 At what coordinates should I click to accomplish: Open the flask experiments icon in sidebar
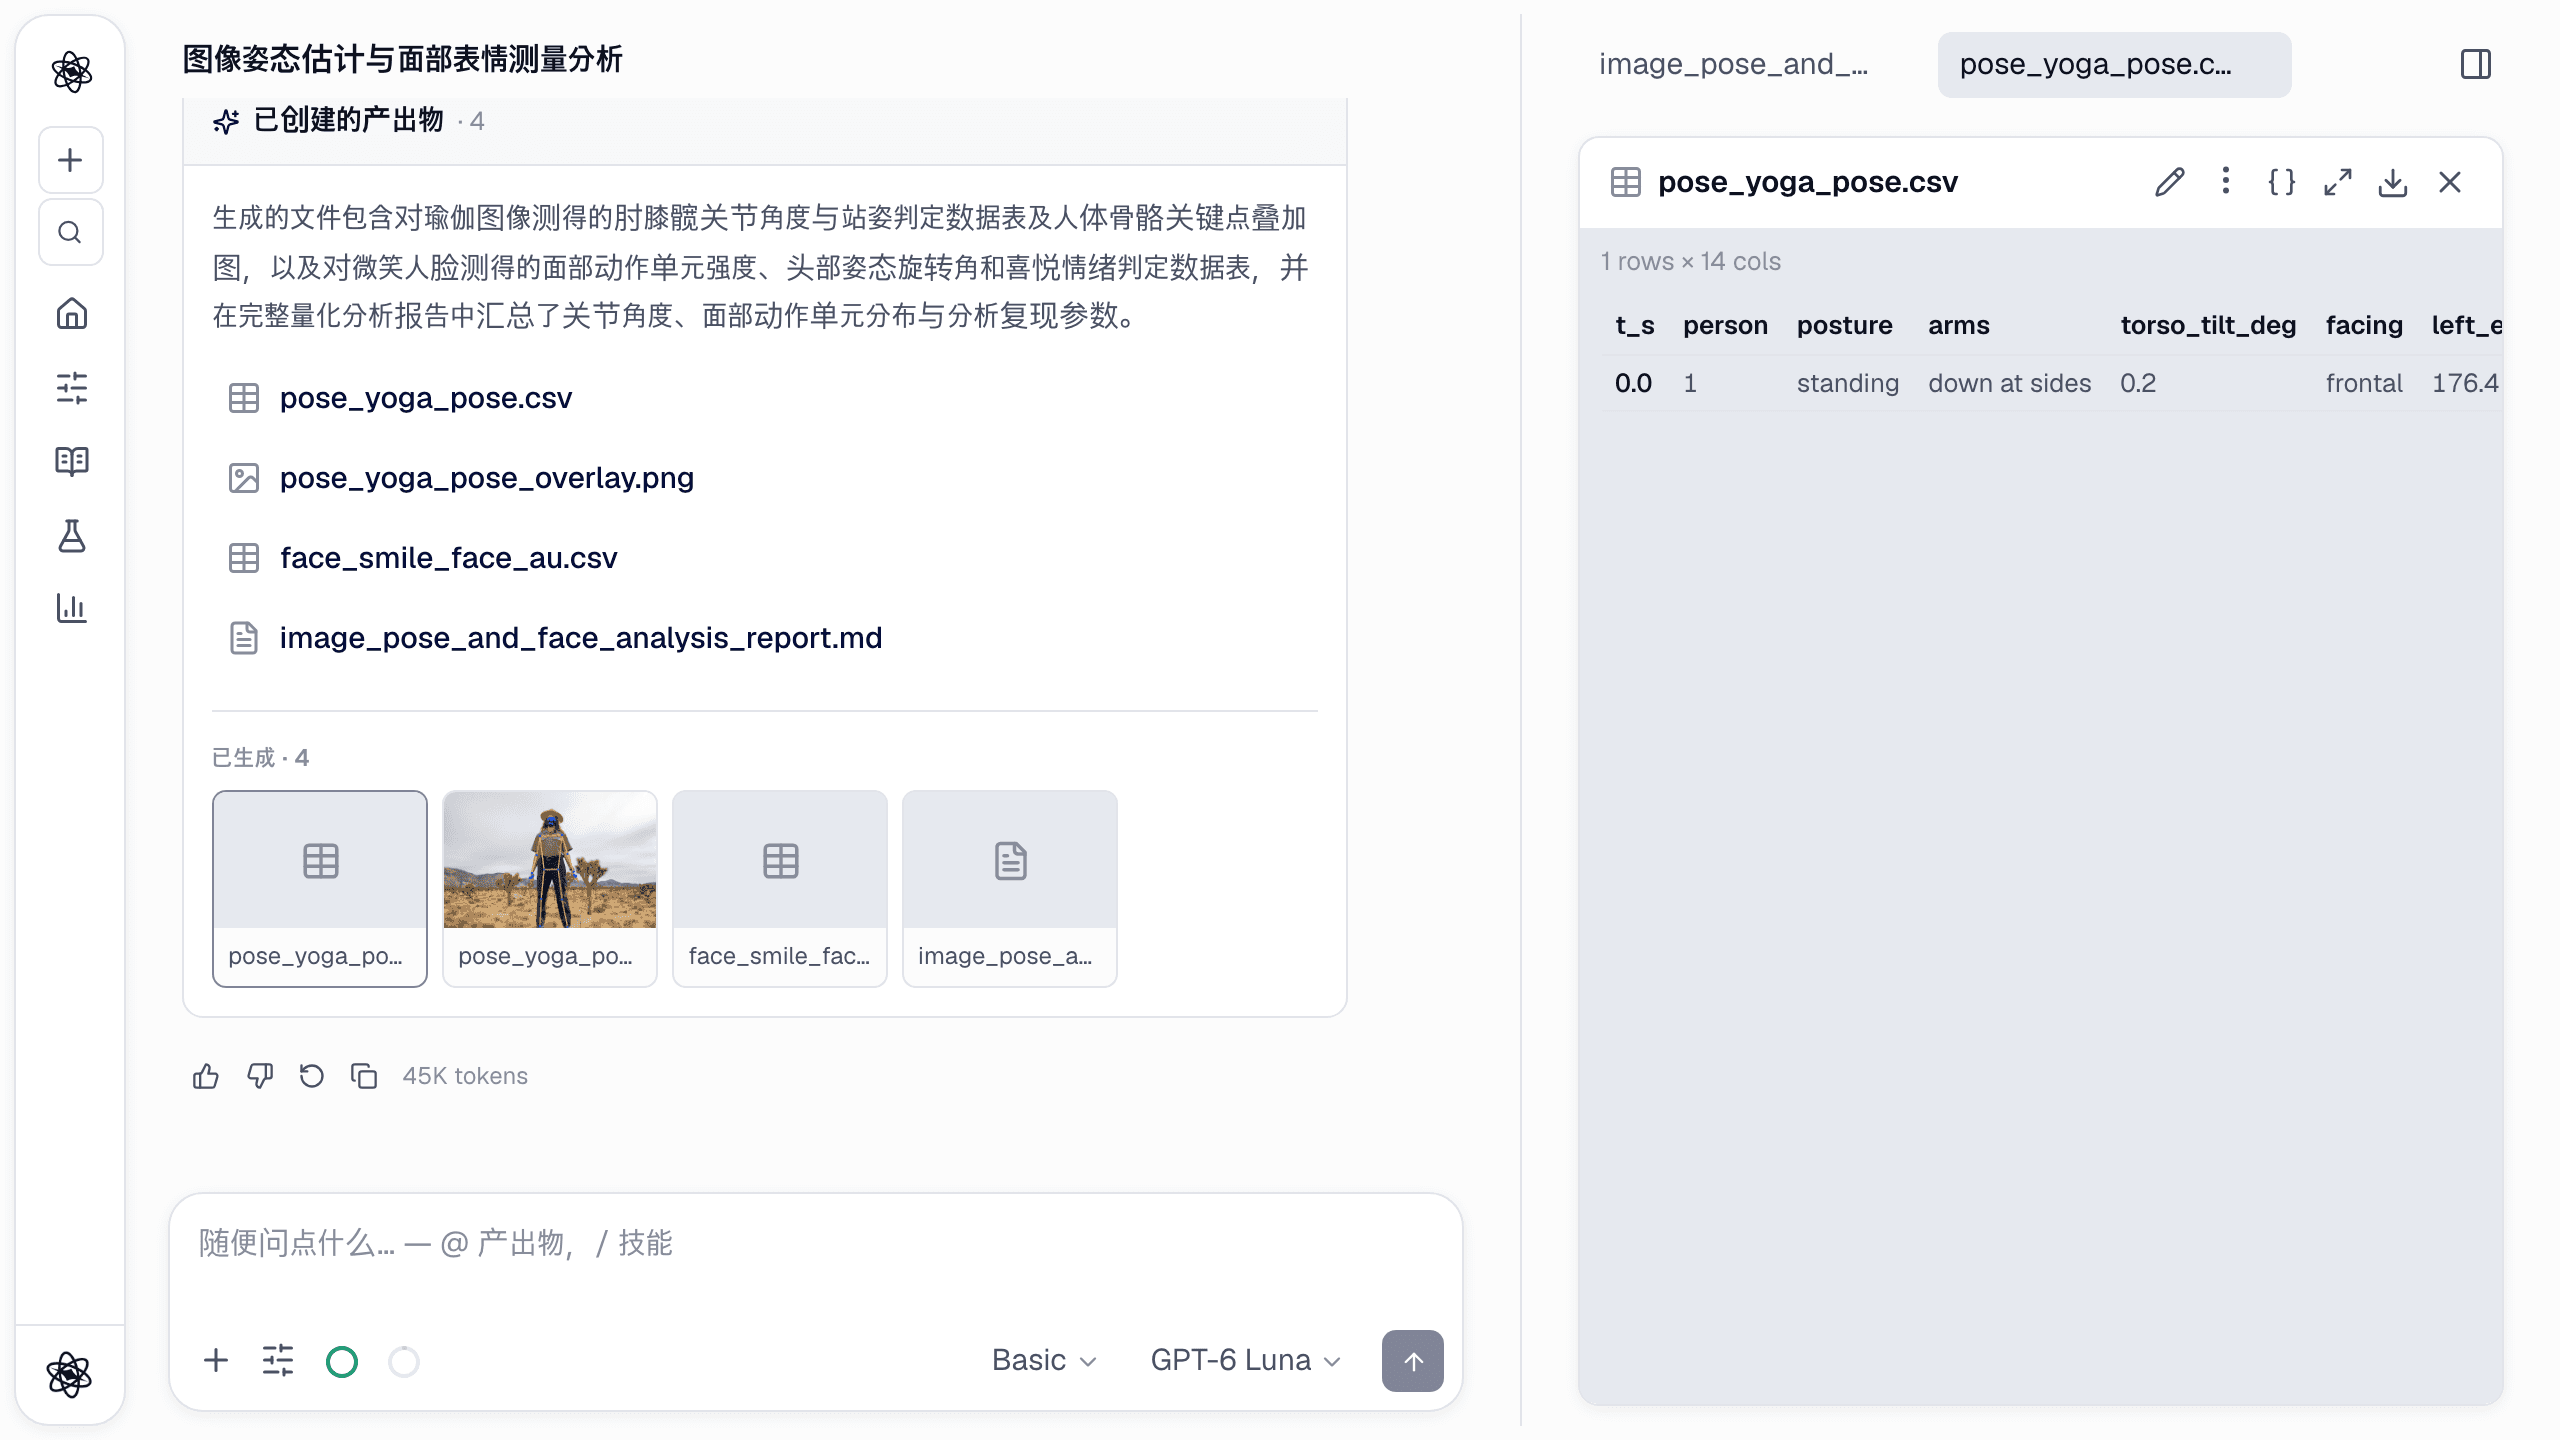(71, 536)
